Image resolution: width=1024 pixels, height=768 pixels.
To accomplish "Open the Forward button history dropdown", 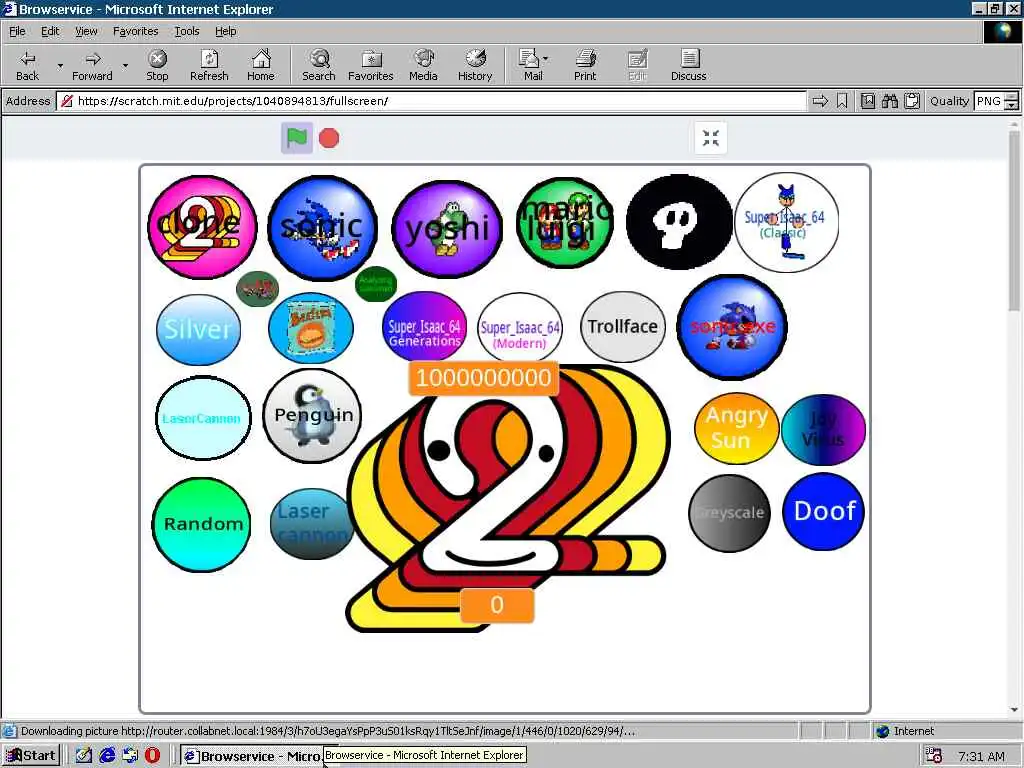I will point(125,65).
